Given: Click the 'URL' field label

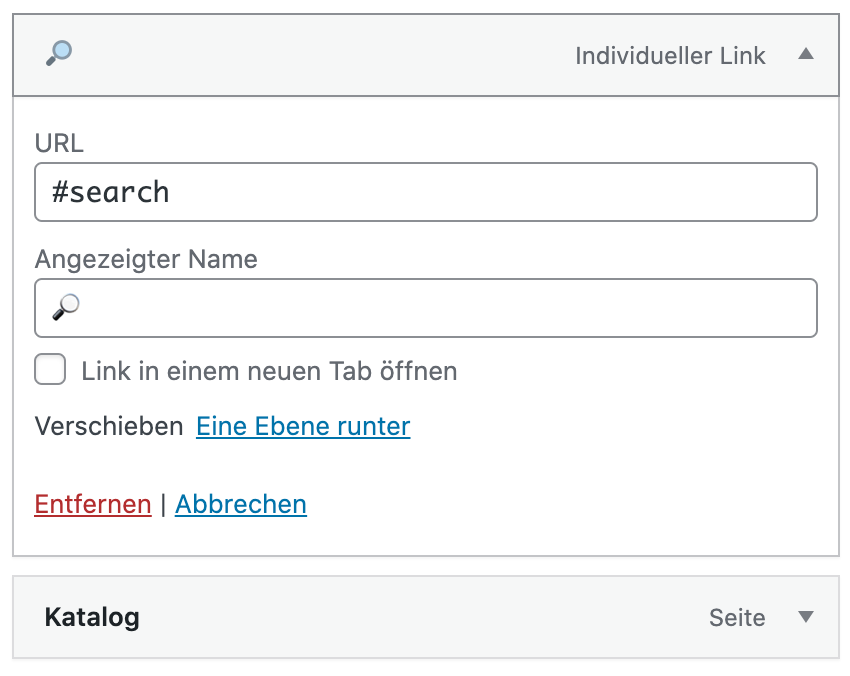Looking at the screenshot, I should click(x=59, y=143).
